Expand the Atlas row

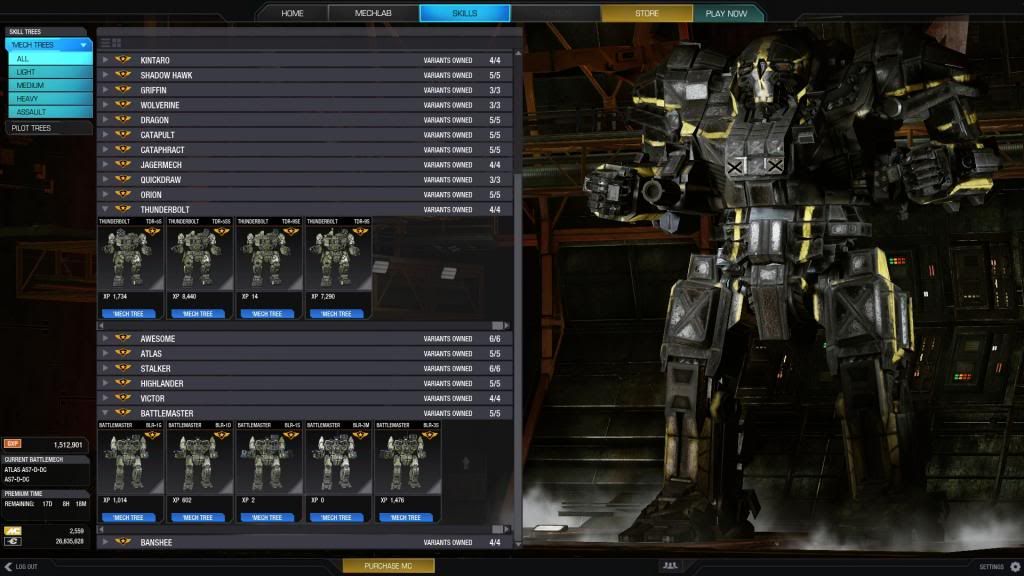(x=105, y=353)
